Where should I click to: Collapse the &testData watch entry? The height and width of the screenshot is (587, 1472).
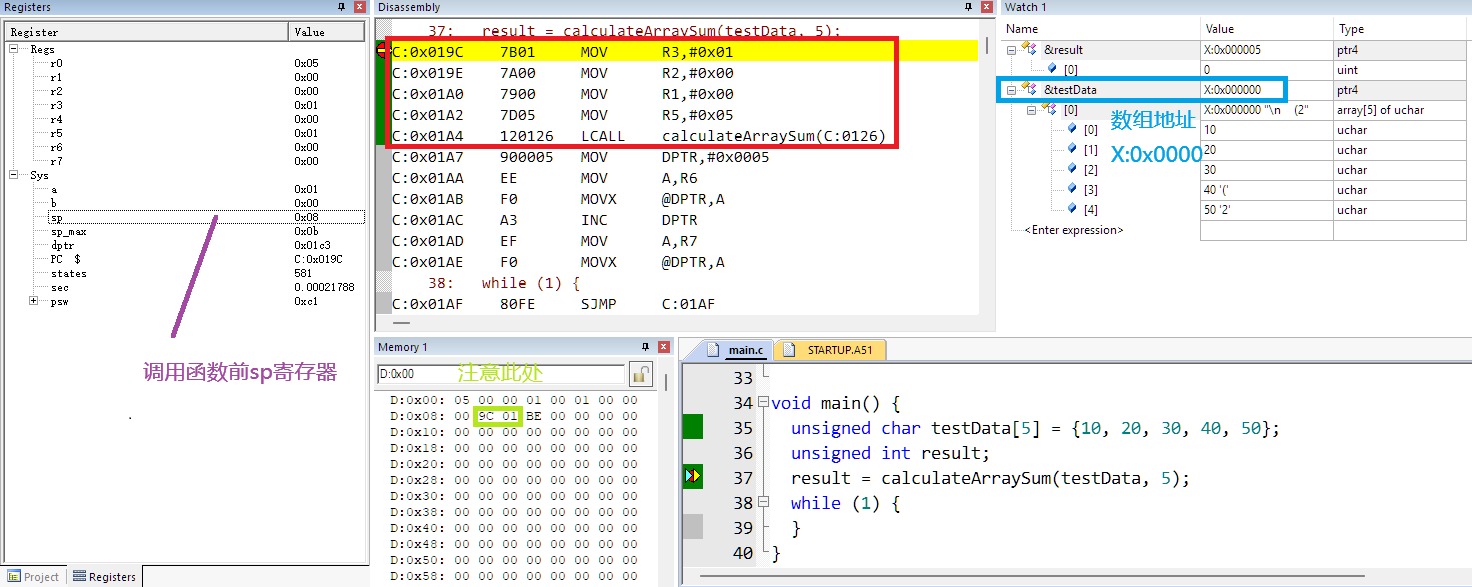[1011, 90]
